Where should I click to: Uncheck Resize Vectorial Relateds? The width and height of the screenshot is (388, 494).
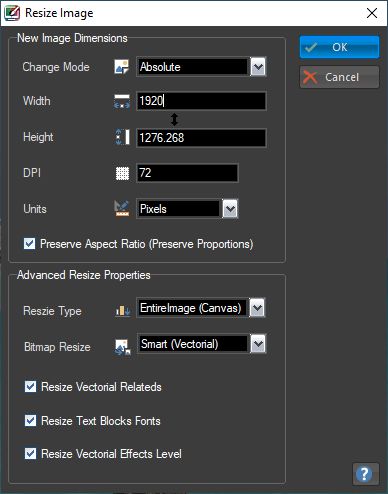[30, 387]
